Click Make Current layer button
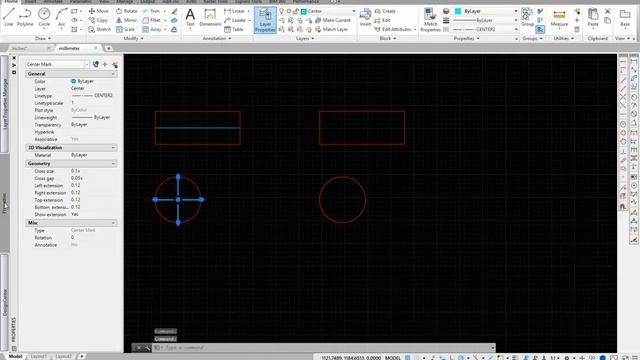This screenshot has height=360, width=640. coord(332,20)
